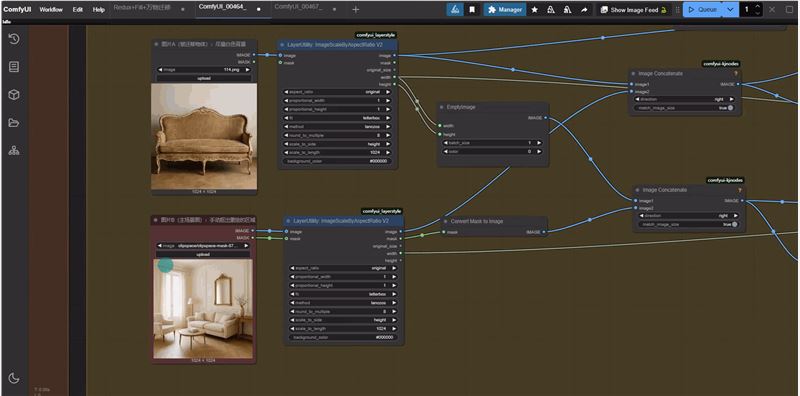Click the drag handle beside Queue button
This screenshot has width=800, height=396.
[x=678, y=9]
